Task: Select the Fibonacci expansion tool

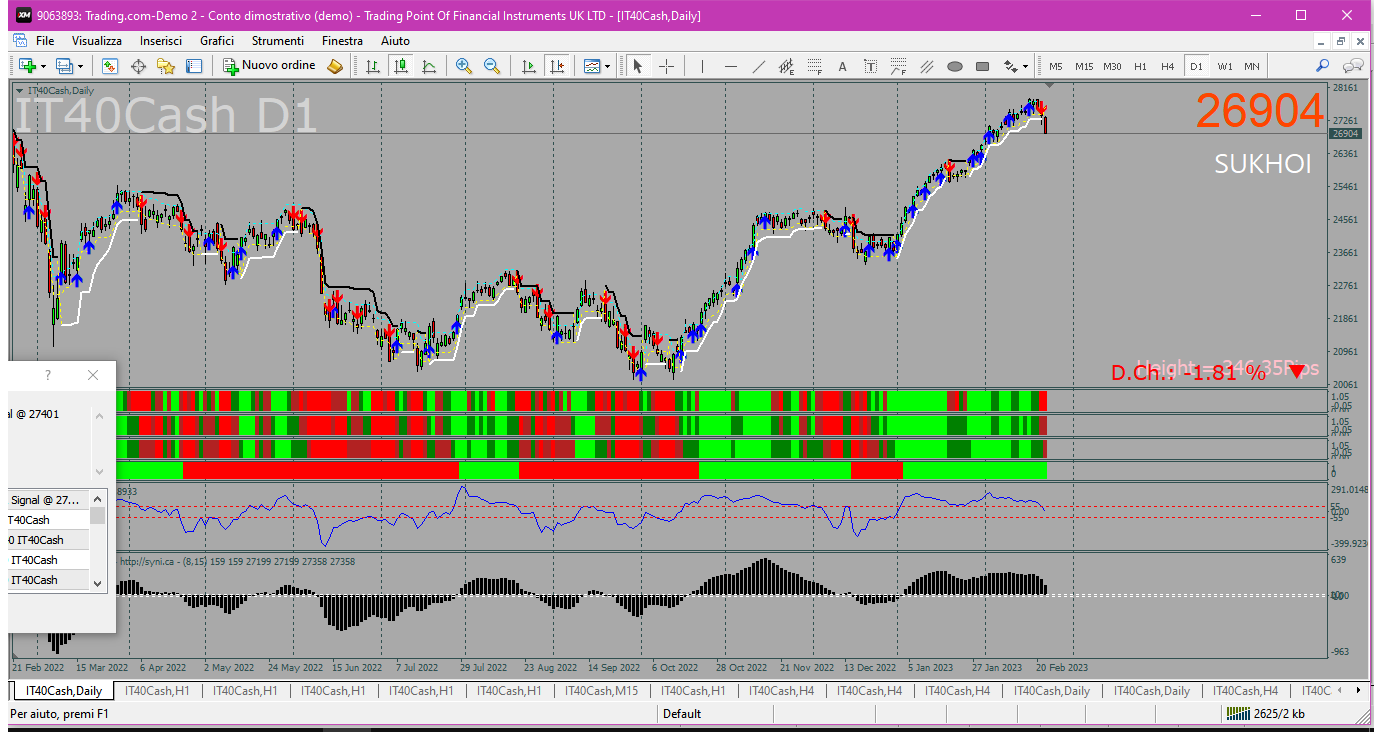Action: point(898,66)
